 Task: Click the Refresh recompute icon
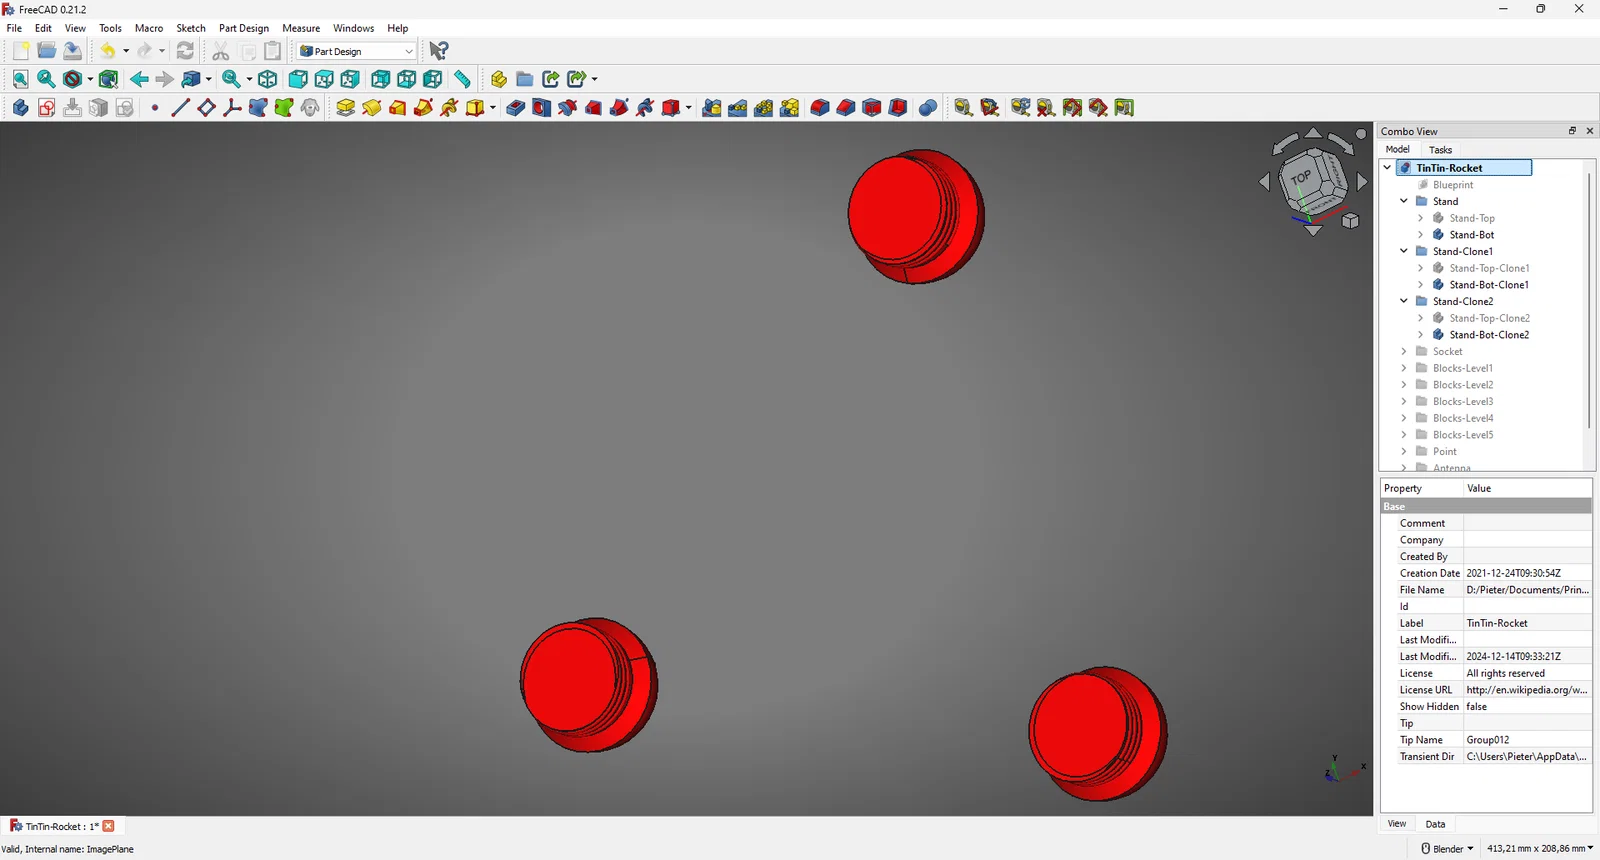[x=186, y=51]
